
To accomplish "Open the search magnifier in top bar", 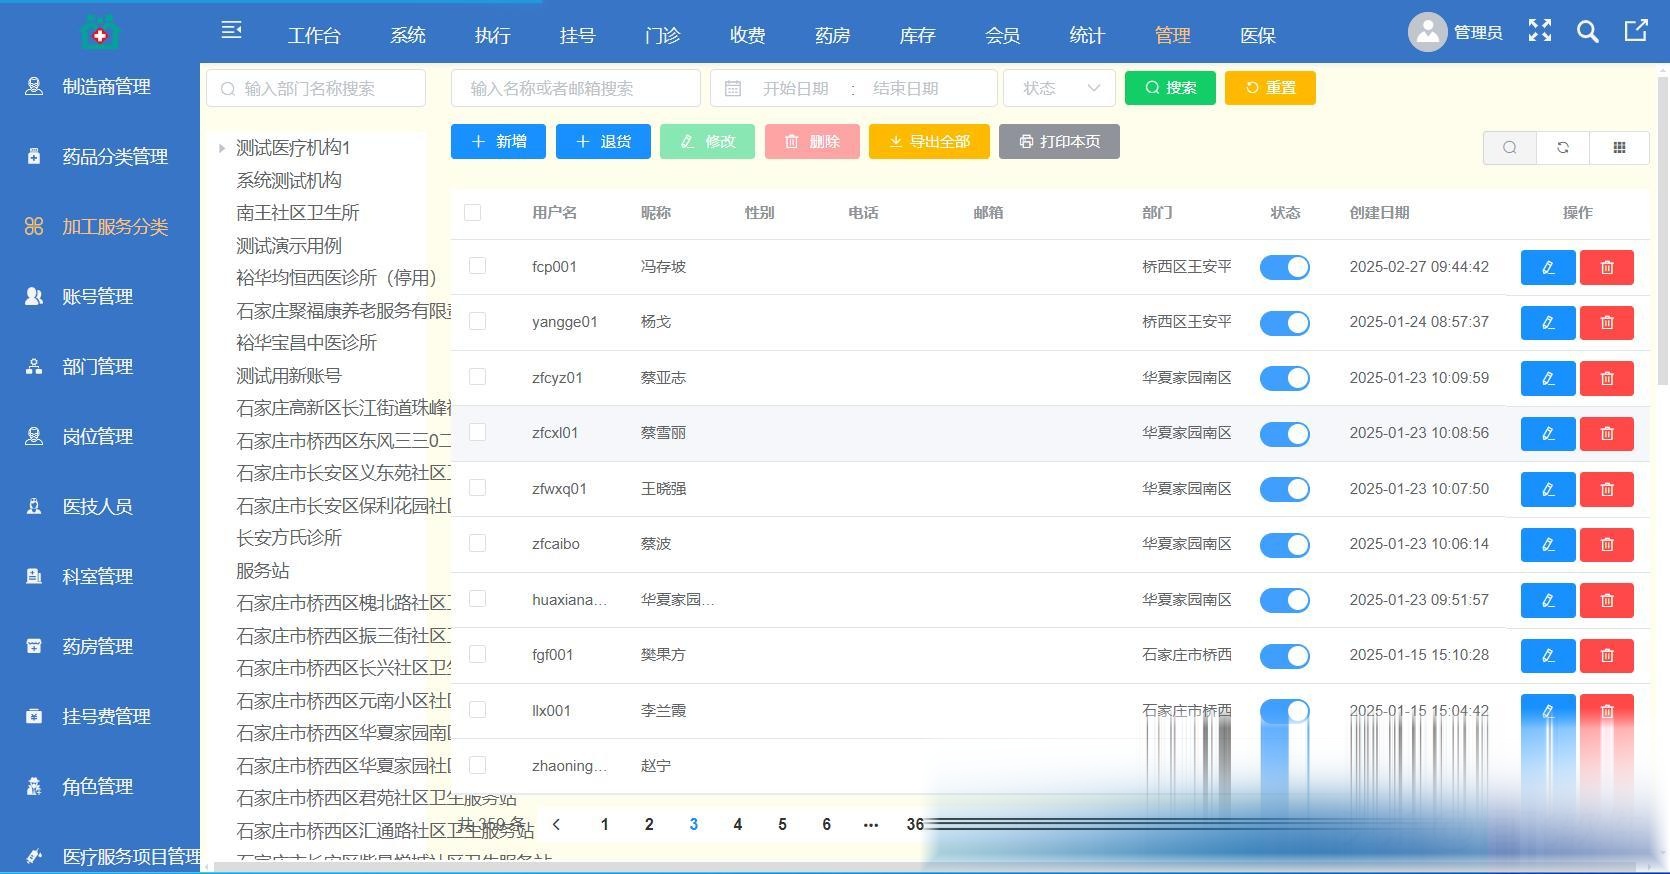I will pyautogui.click(x=1587, y=31).
